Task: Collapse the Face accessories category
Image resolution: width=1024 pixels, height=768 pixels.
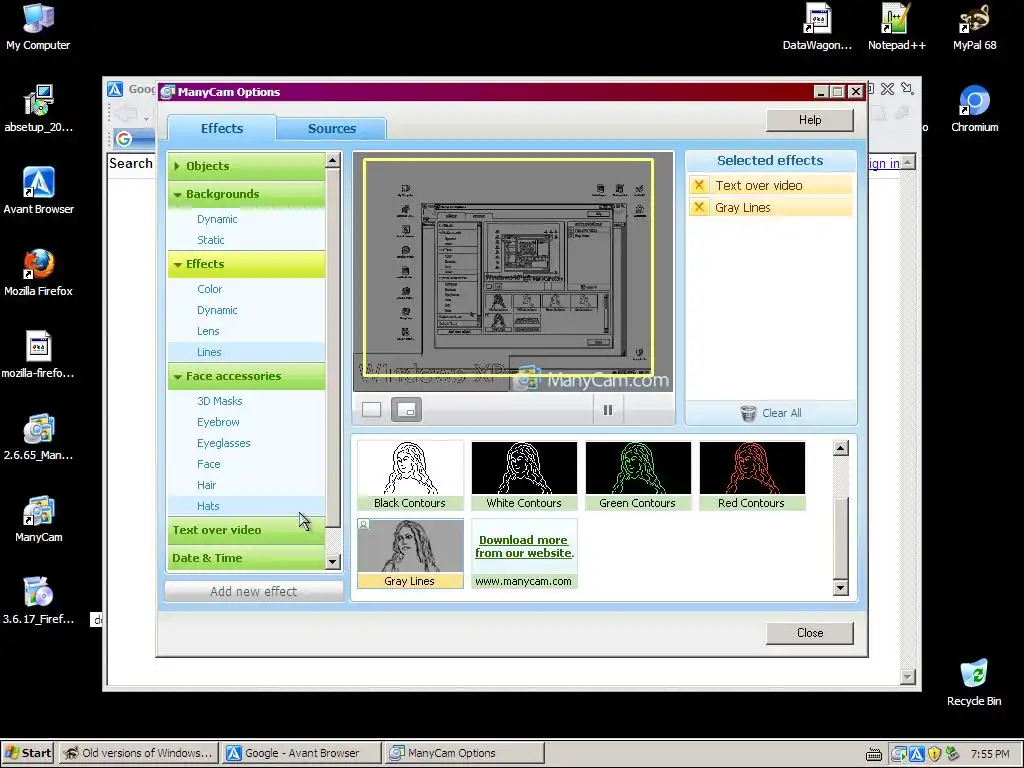Action: pyautogui.click(x=246, y=376)
